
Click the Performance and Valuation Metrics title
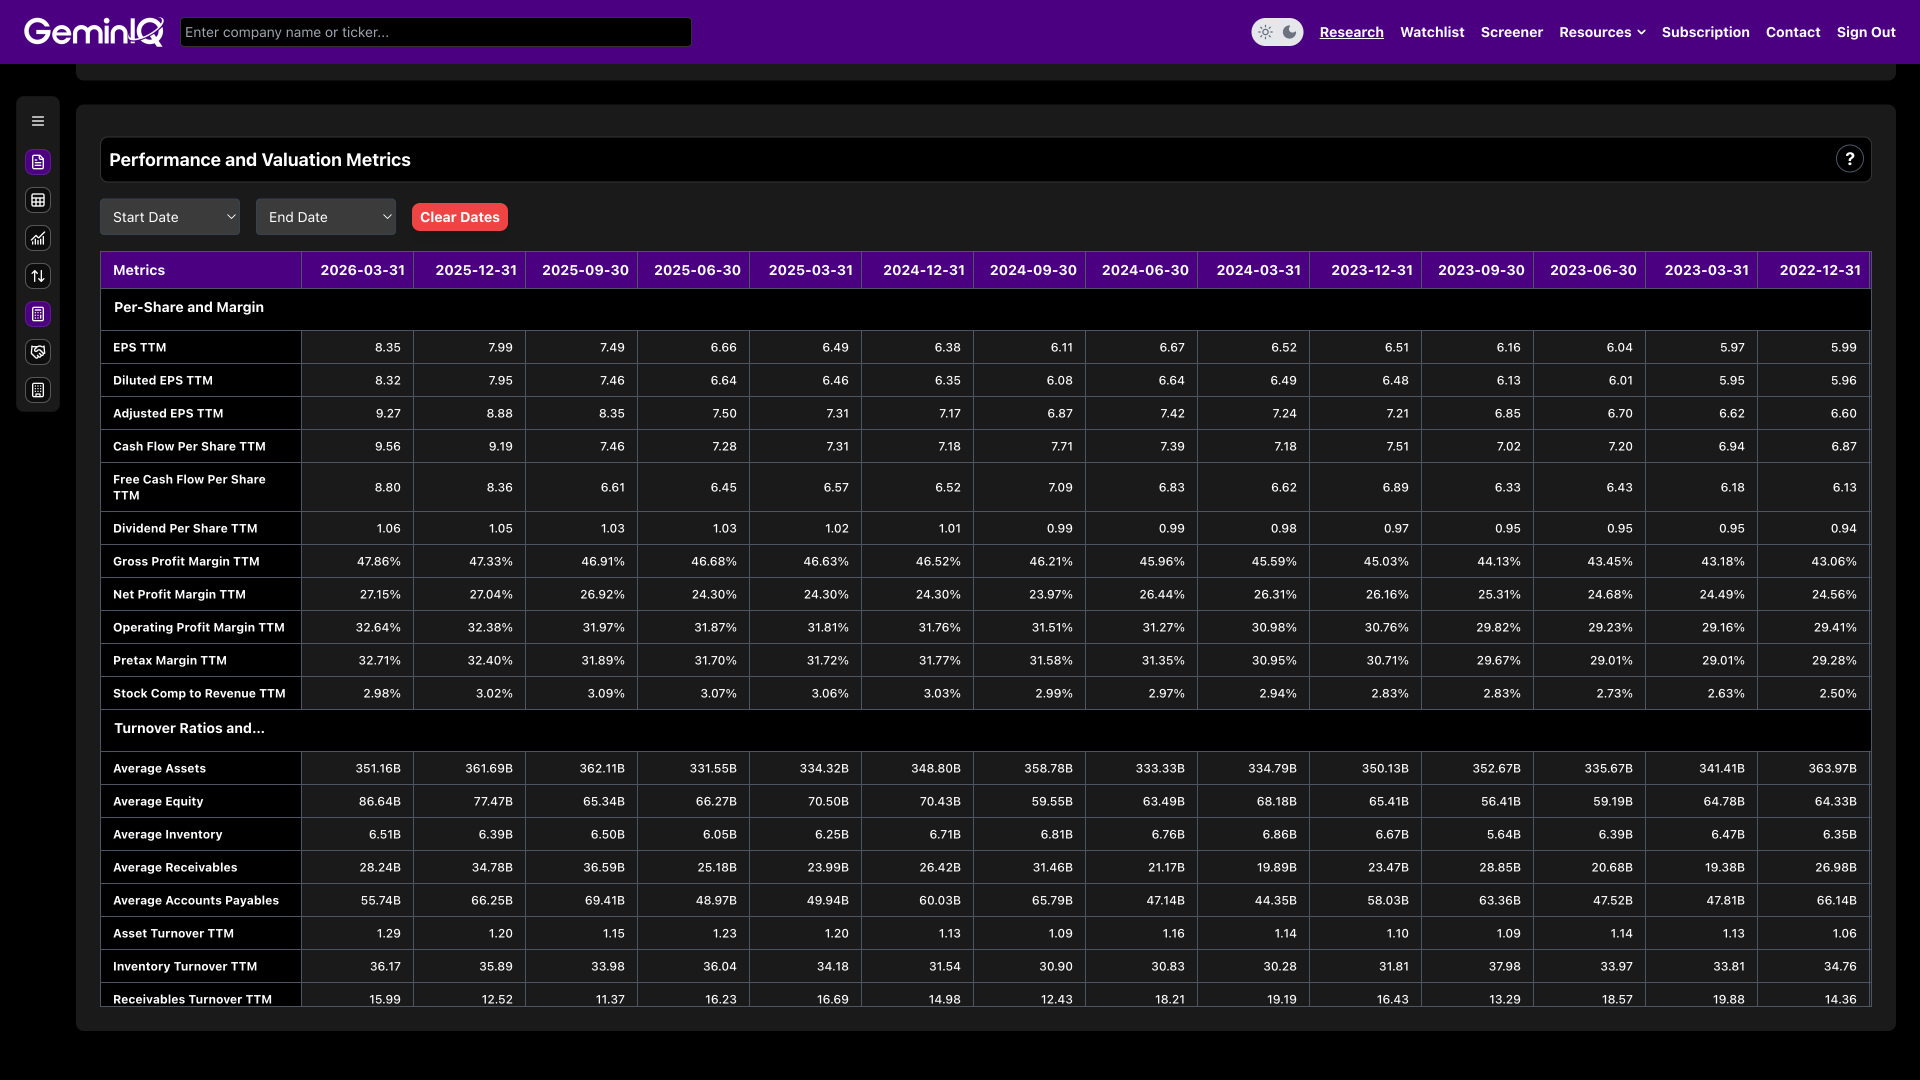(x=260, y=160)
